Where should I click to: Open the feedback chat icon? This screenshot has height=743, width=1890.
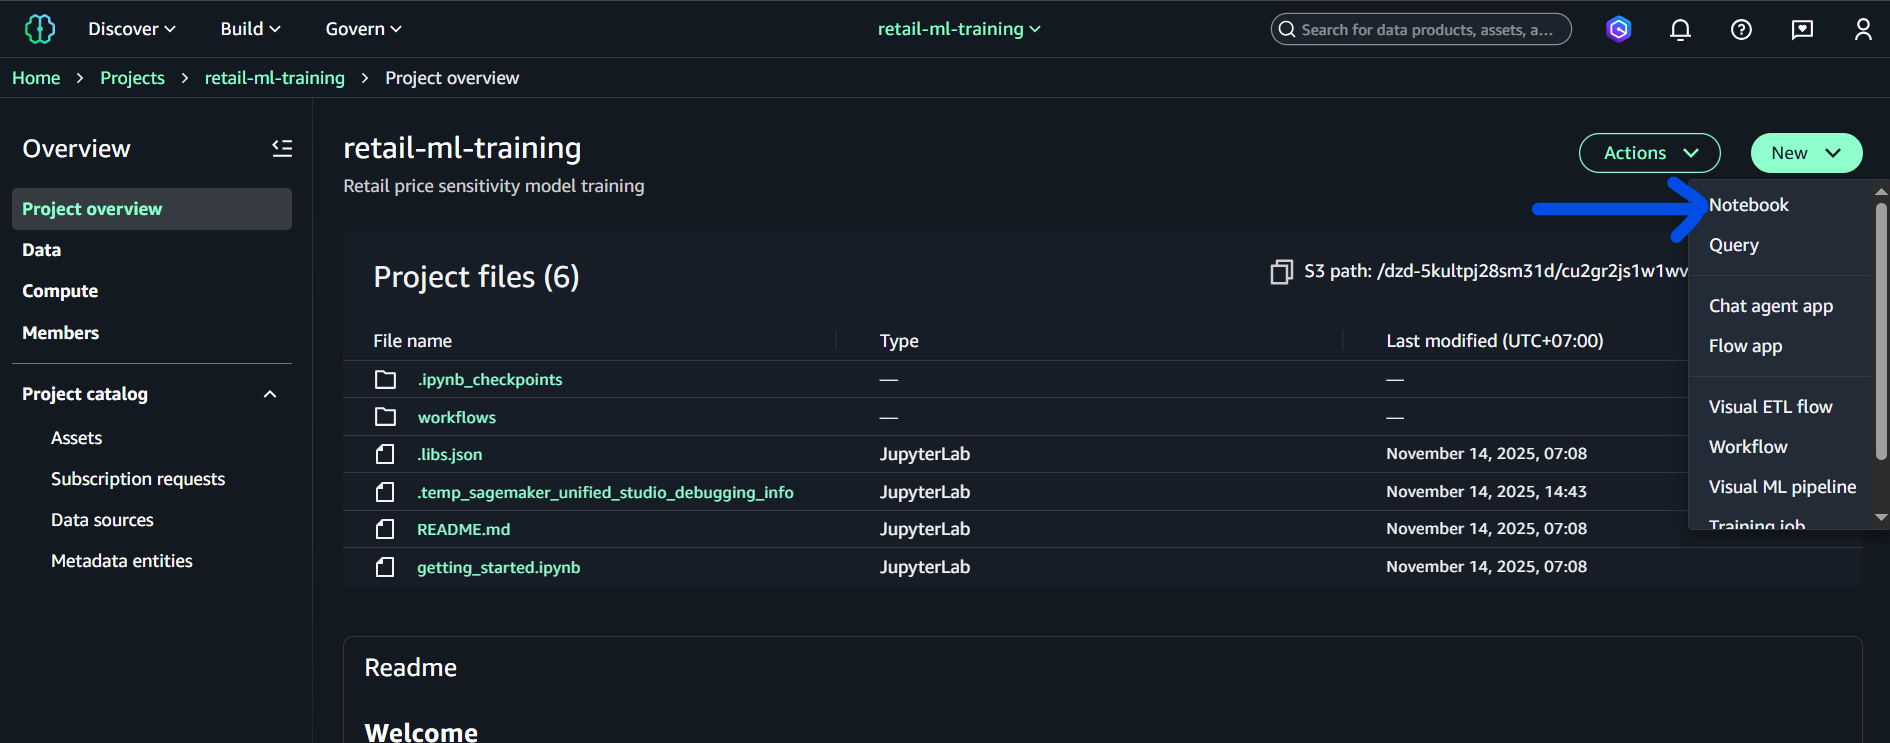[x=1802, y=29]
